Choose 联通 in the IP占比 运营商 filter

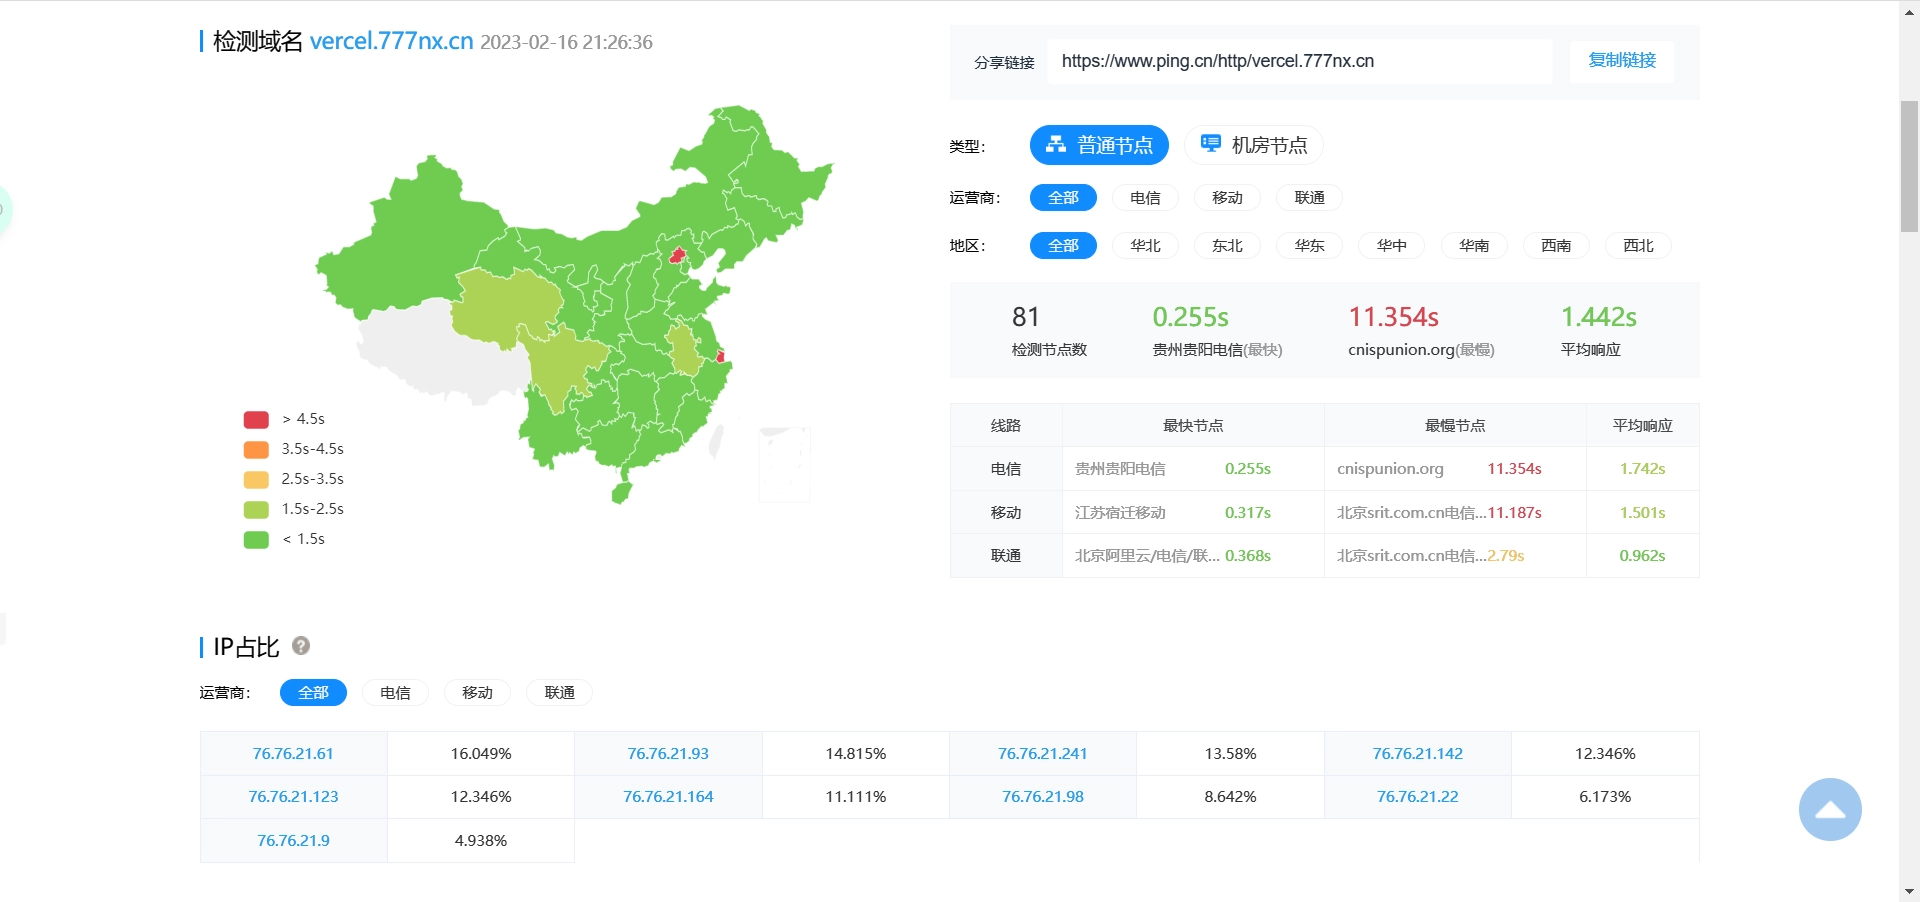(559, 693)
